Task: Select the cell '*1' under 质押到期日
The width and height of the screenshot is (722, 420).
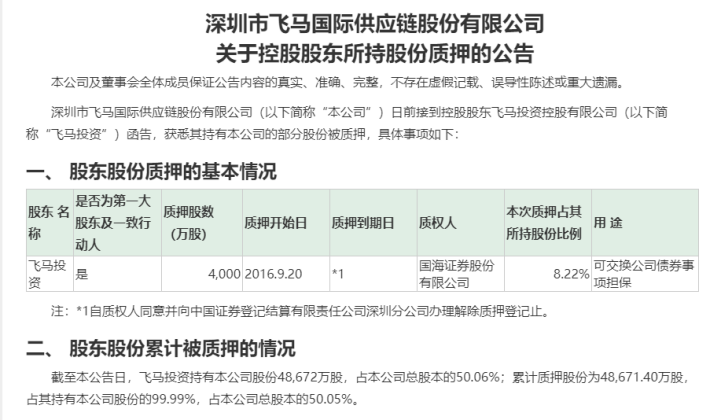Action: 373,274
